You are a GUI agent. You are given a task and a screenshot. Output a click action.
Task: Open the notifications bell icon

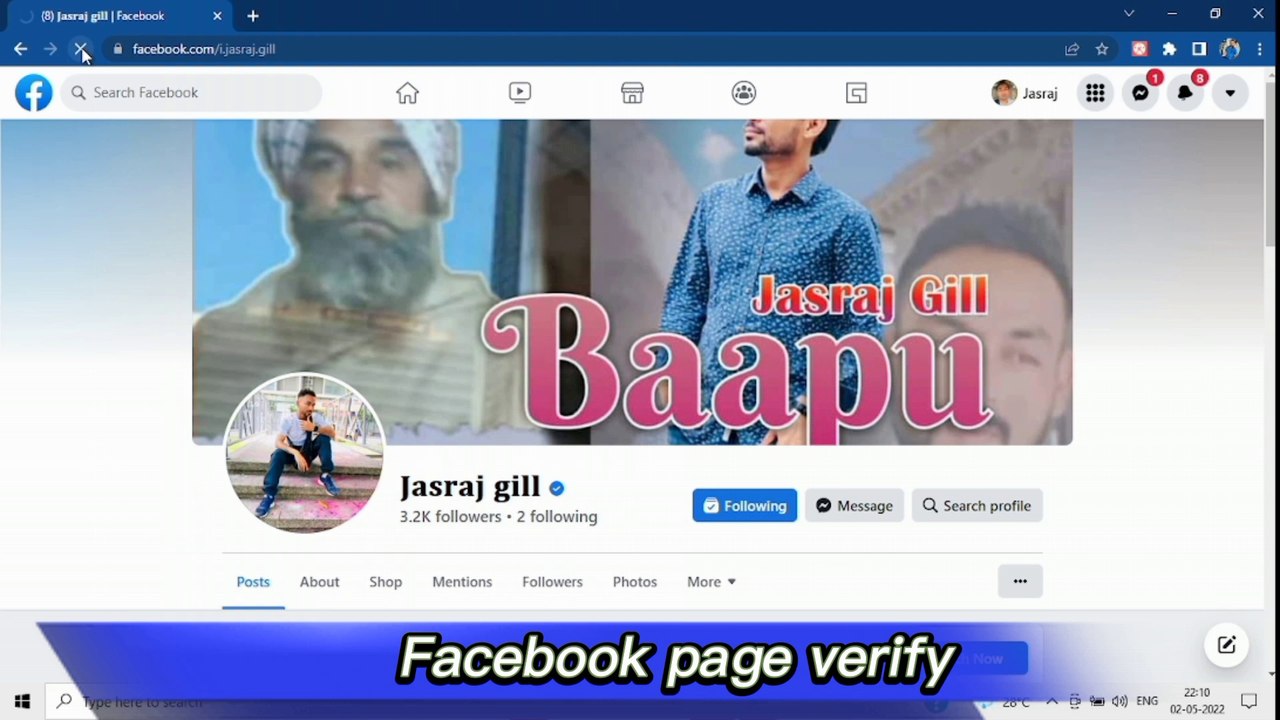[x=1185, y=93]
